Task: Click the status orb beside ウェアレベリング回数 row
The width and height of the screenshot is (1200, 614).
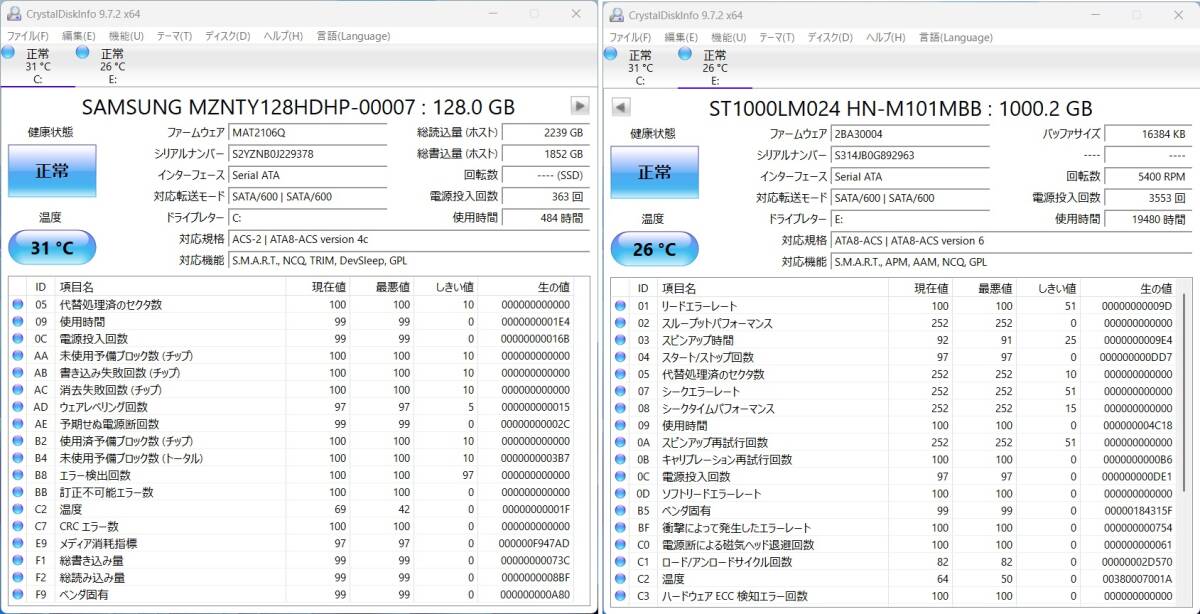Action: tap(17, 407)
